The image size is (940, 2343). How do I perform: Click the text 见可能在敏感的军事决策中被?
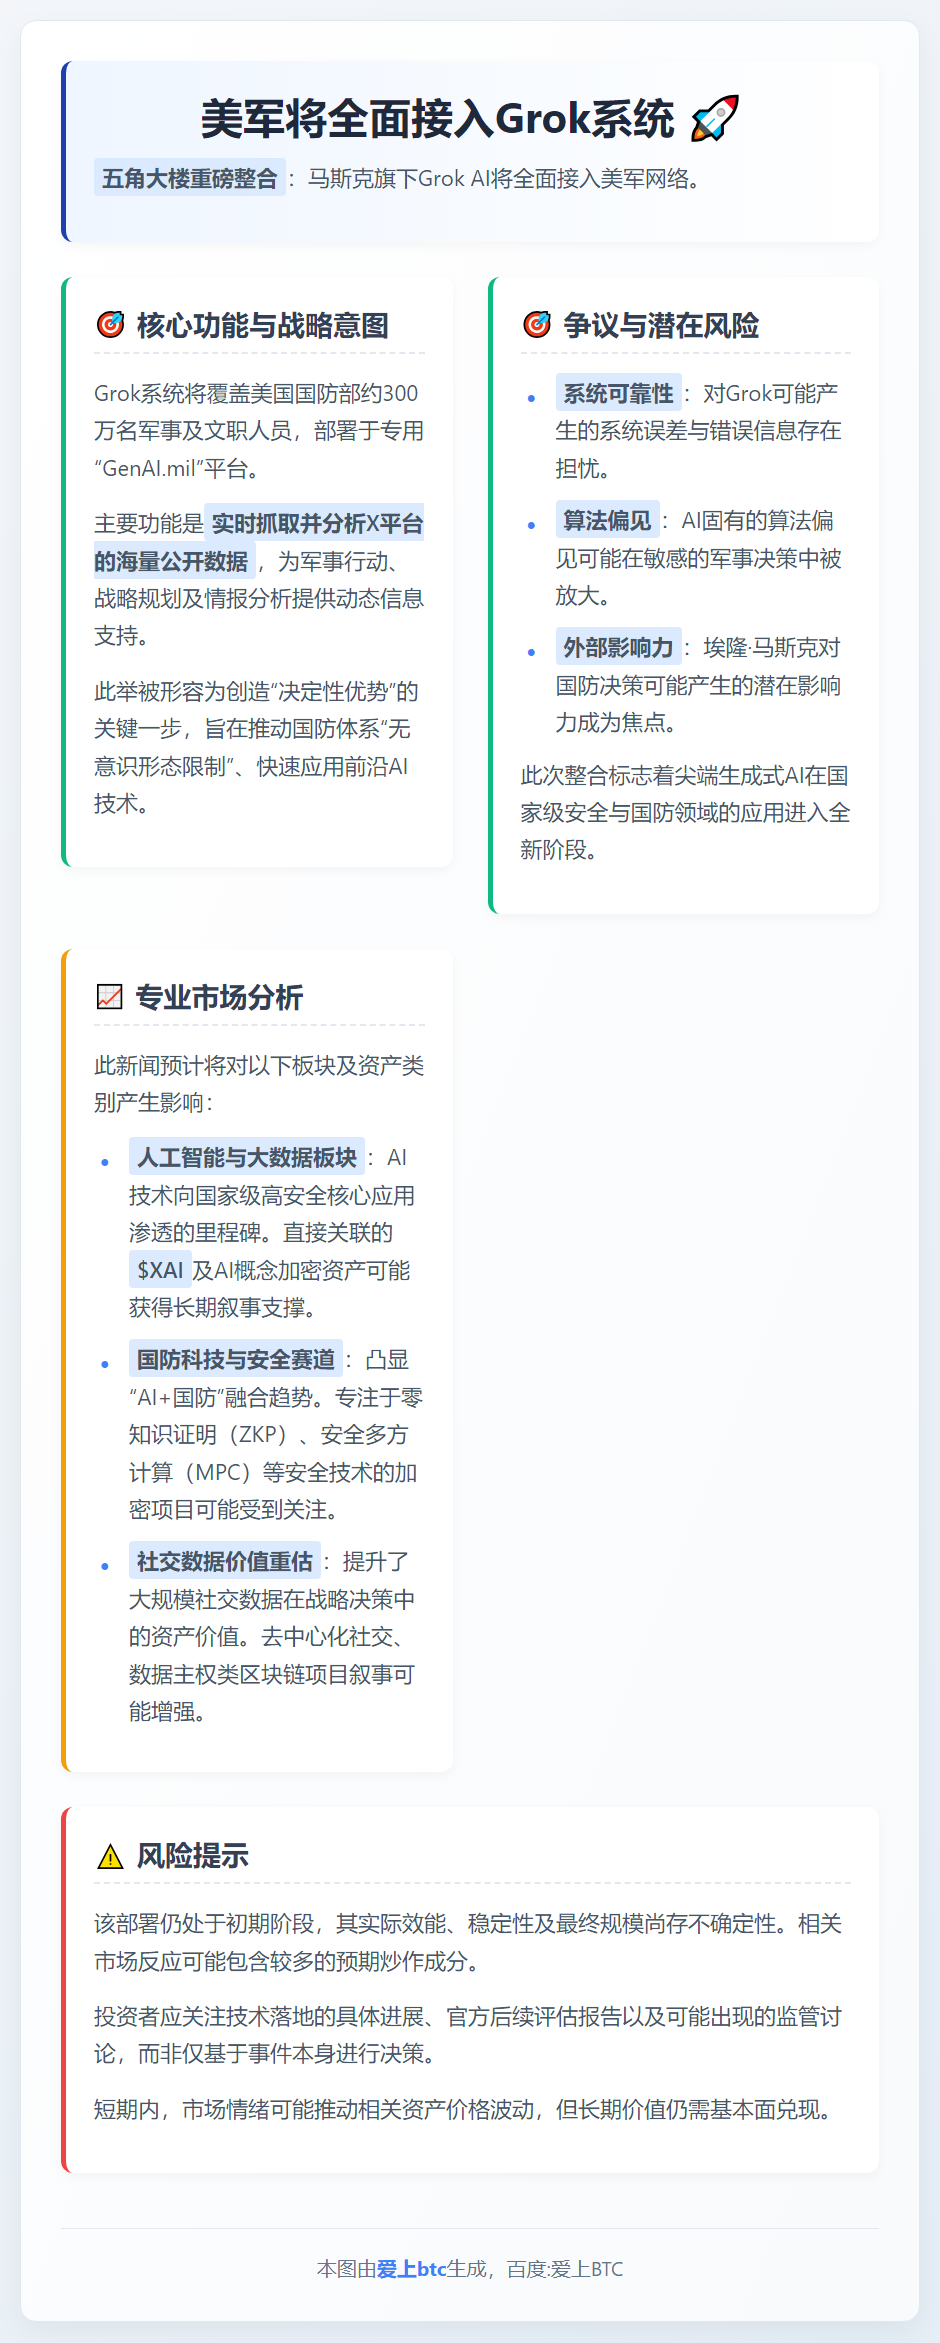(x=699, y=558)
